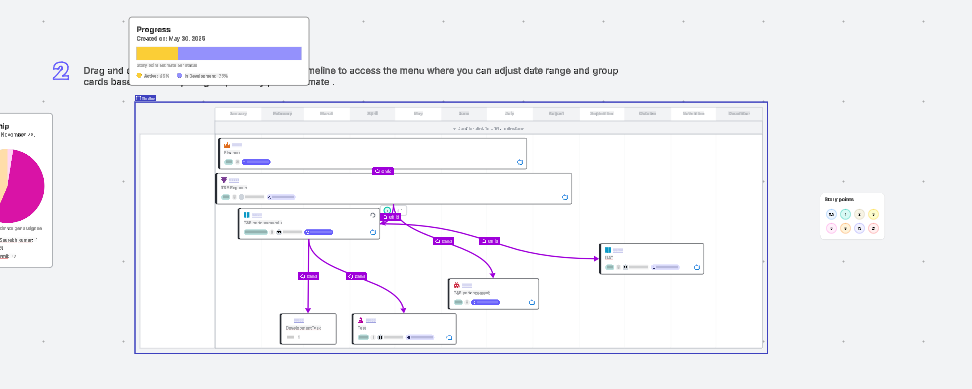This screenshot has width=972, height=389.
Task: Open the issue key link on the Test card
Action: coord(371,320)
